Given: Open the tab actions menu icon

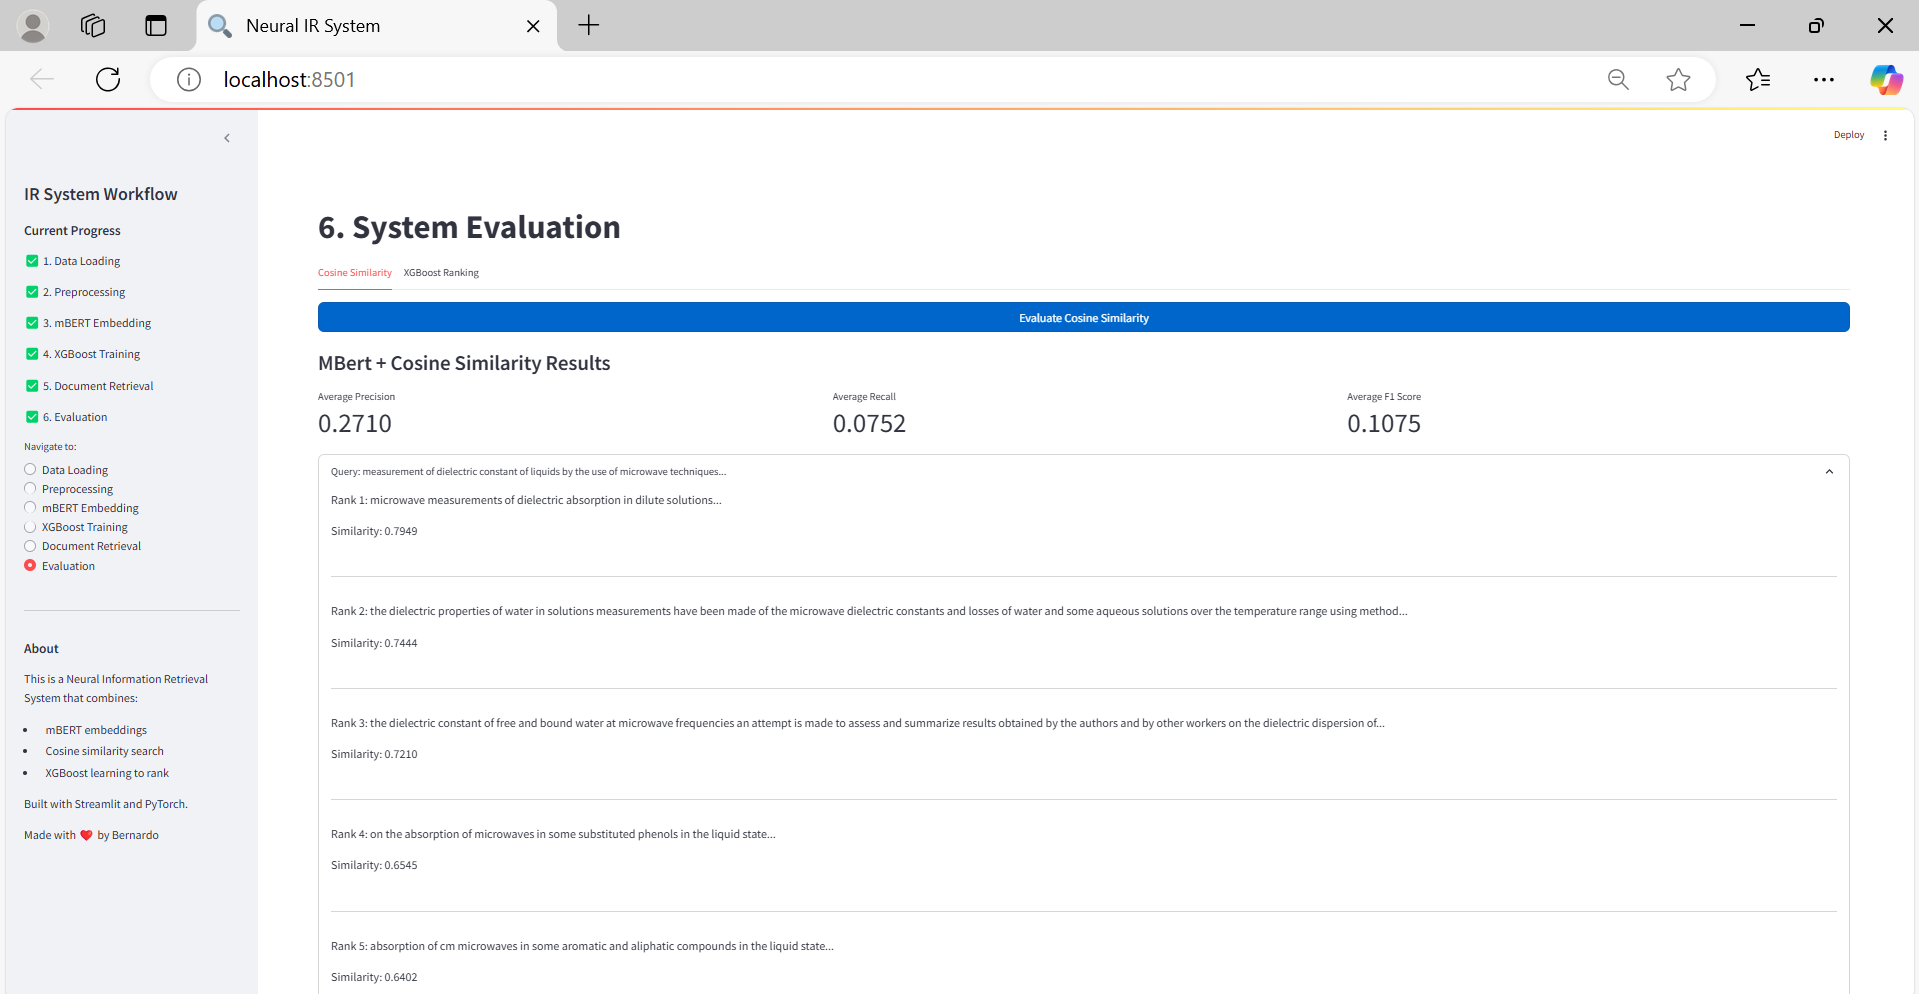Looking at the screenshot, I should click(x=156, y=26).
